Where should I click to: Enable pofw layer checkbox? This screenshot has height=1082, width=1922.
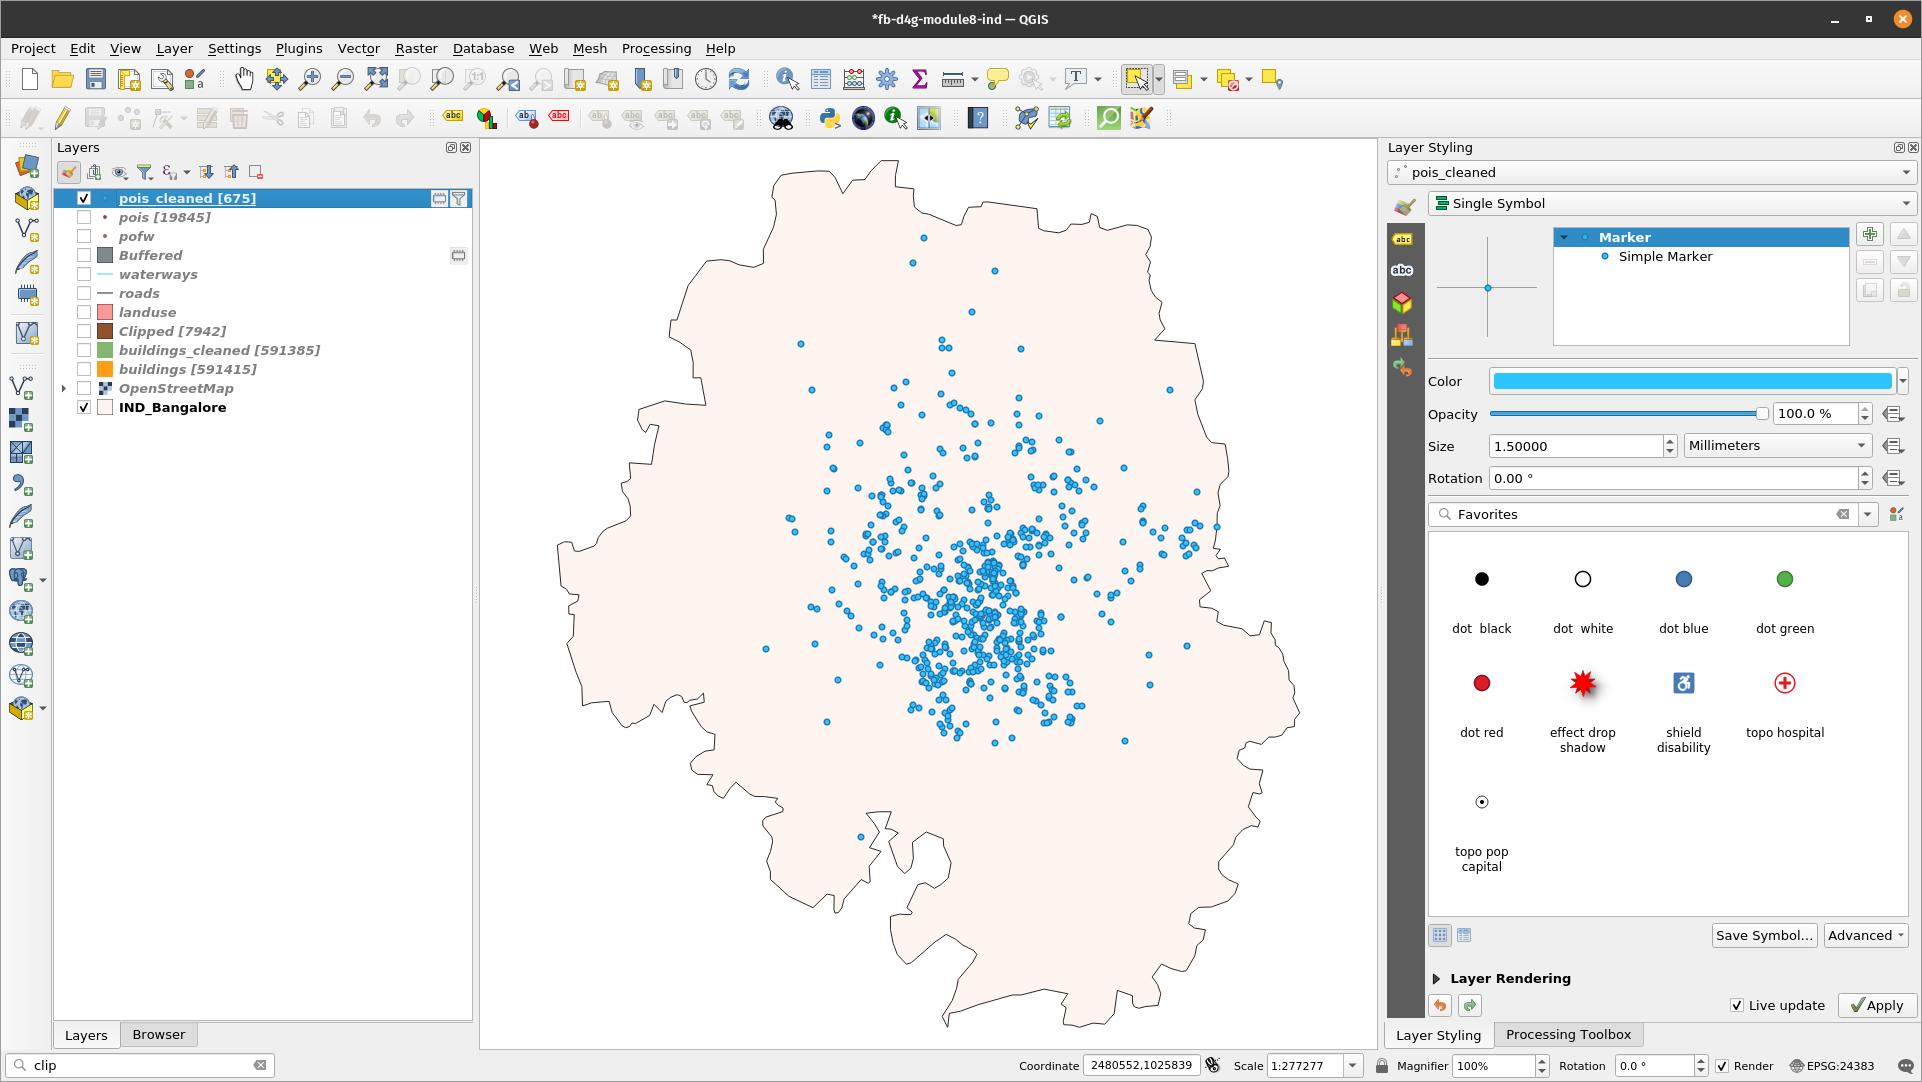click(83, 236)
